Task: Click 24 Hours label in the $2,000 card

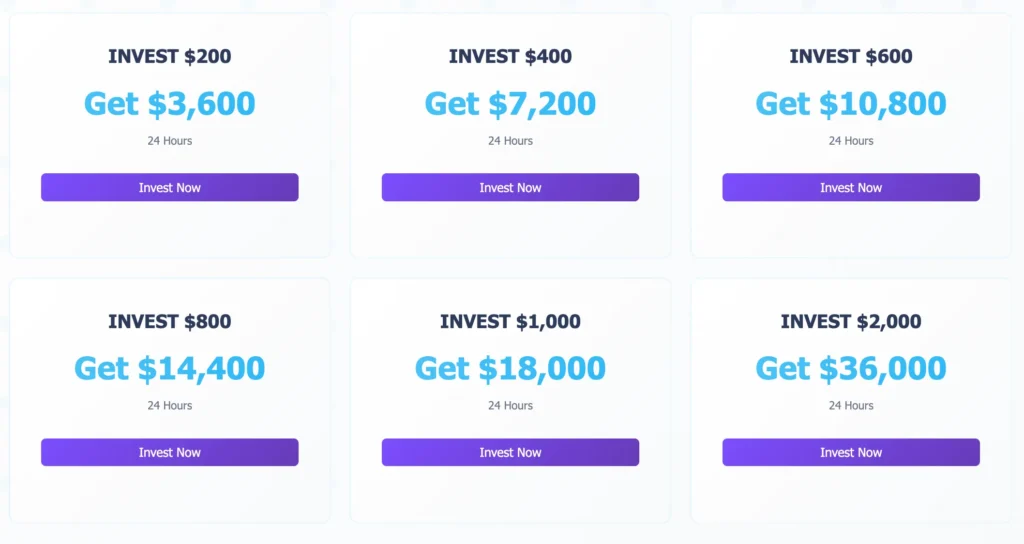Action: (x=850, y=406)
